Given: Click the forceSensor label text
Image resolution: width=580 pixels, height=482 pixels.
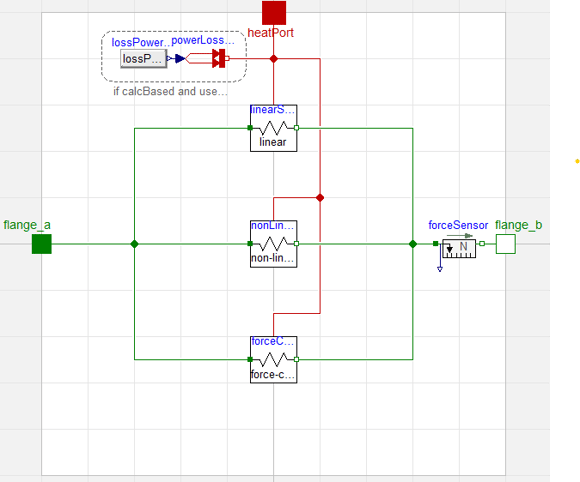Looking at the screenshot, I should (x=458, y=225).
